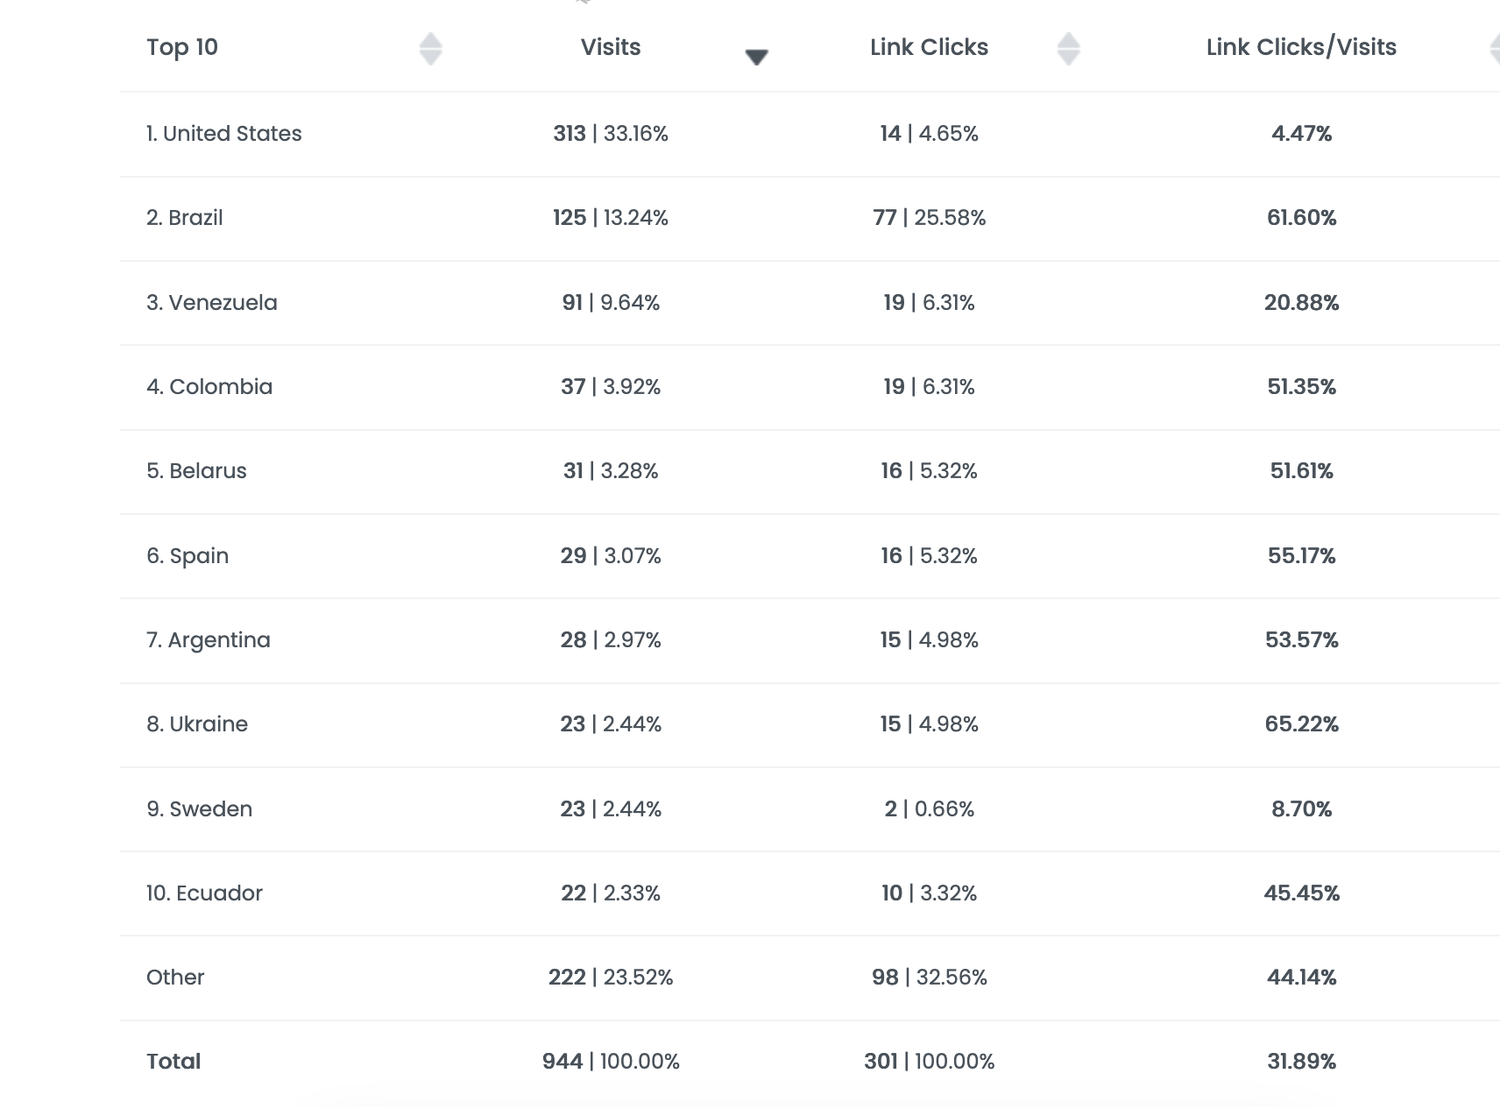
Task: Sort using the Link Clicks/Visits sort arrows
Action: click(x=1495, y=48)
